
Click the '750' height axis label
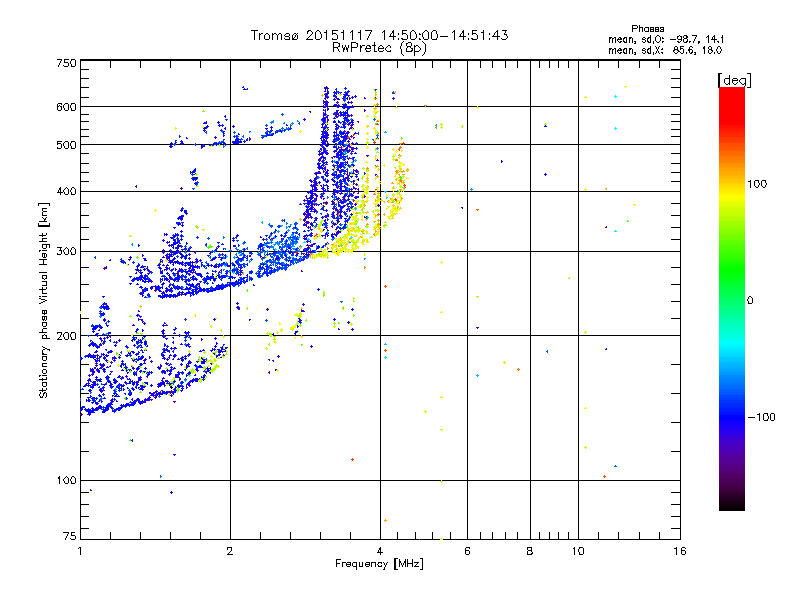click(x=66, y=63)
